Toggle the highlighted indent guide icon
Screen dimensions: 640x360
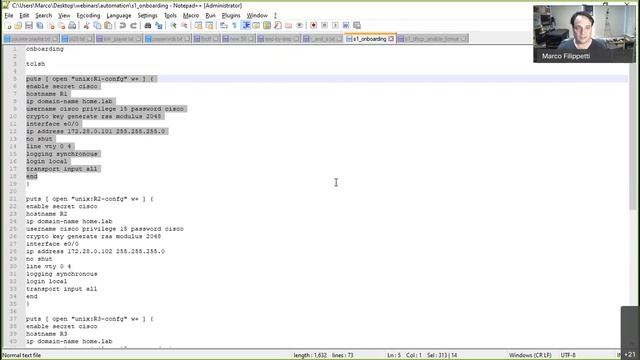[x=246, y=26]
